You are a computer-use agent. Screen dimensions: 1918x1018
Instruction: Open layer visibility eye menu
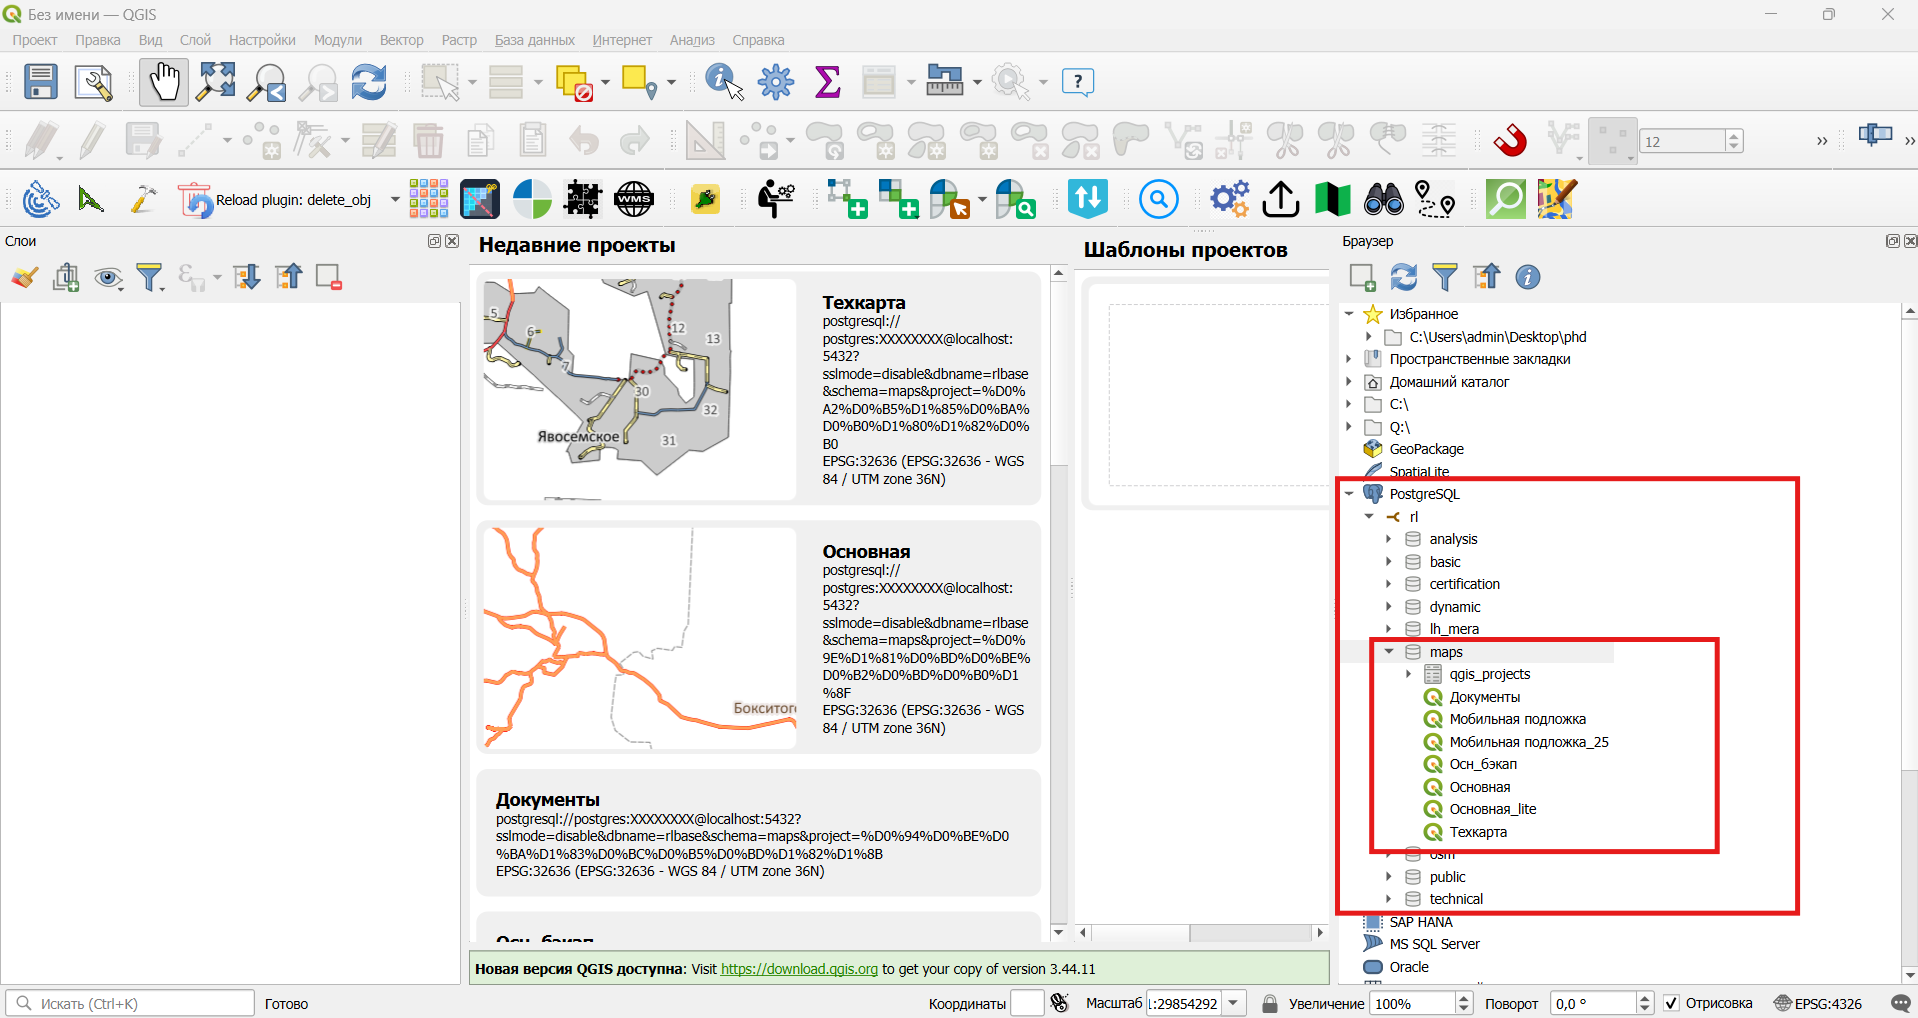tap(108, 277)
